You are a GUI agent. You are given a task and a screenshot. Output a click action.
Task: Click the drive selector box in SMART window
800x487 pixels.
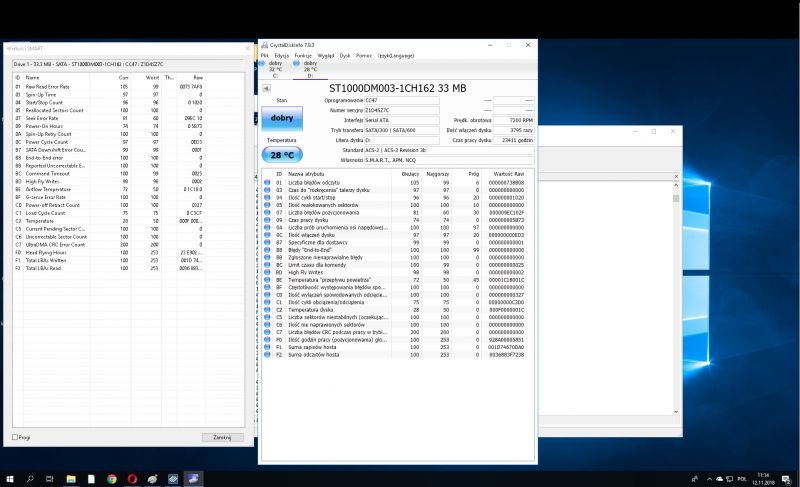coord(128,64)
